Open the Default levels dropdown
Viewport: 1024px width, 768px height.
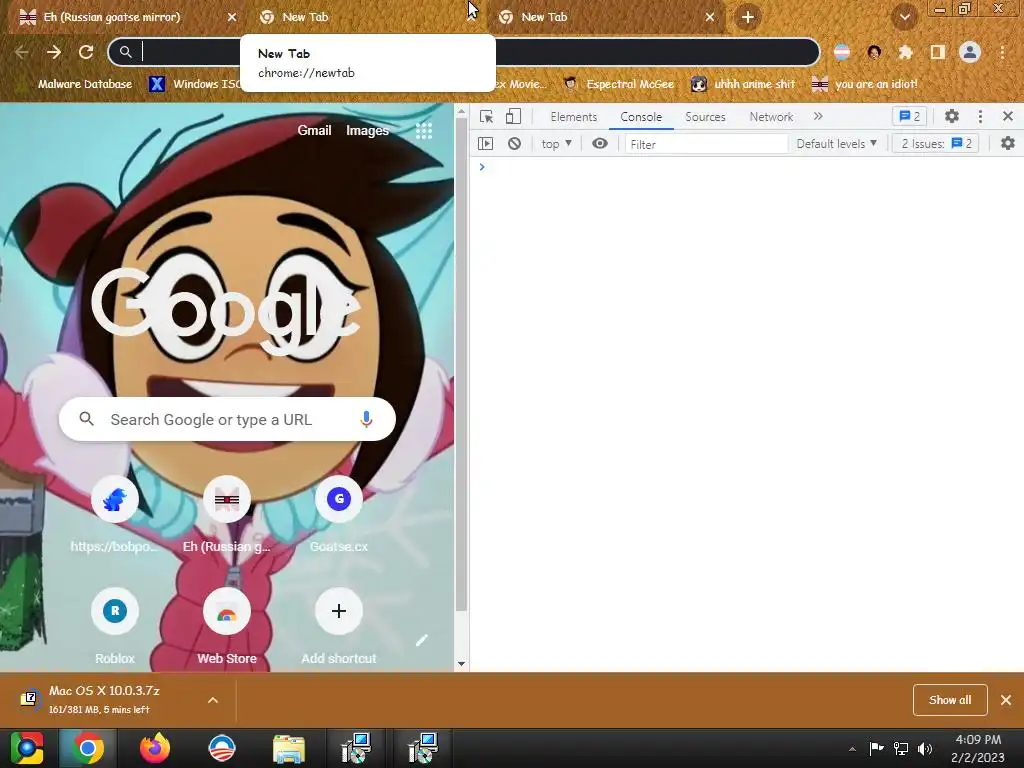click(837, 144)
